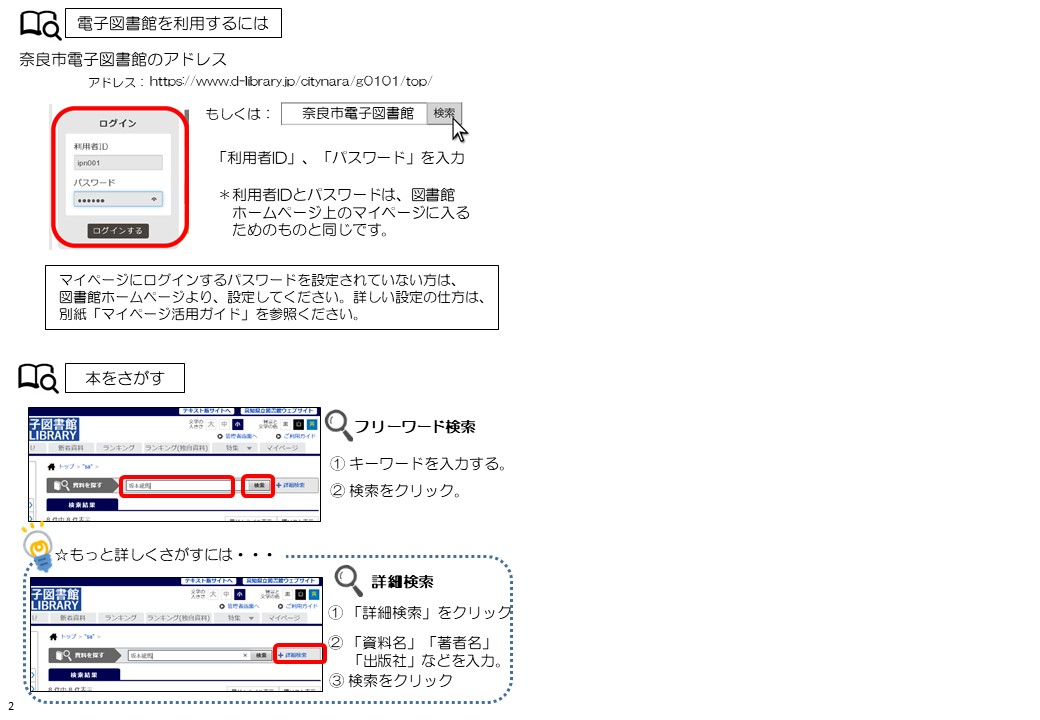1040x720 pixels.
Task: Click the magnifier icon next to フリーワード検索
Action: click(x=339, y=426)
